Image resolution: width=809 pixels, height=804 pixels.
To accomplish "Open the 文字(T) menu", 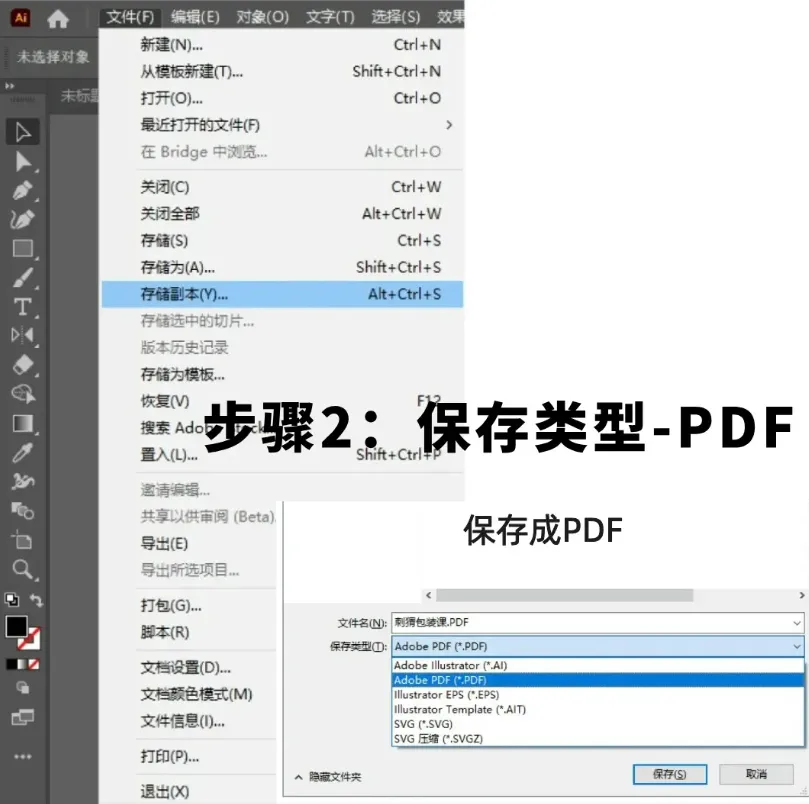I will click(x=330, y=18).
